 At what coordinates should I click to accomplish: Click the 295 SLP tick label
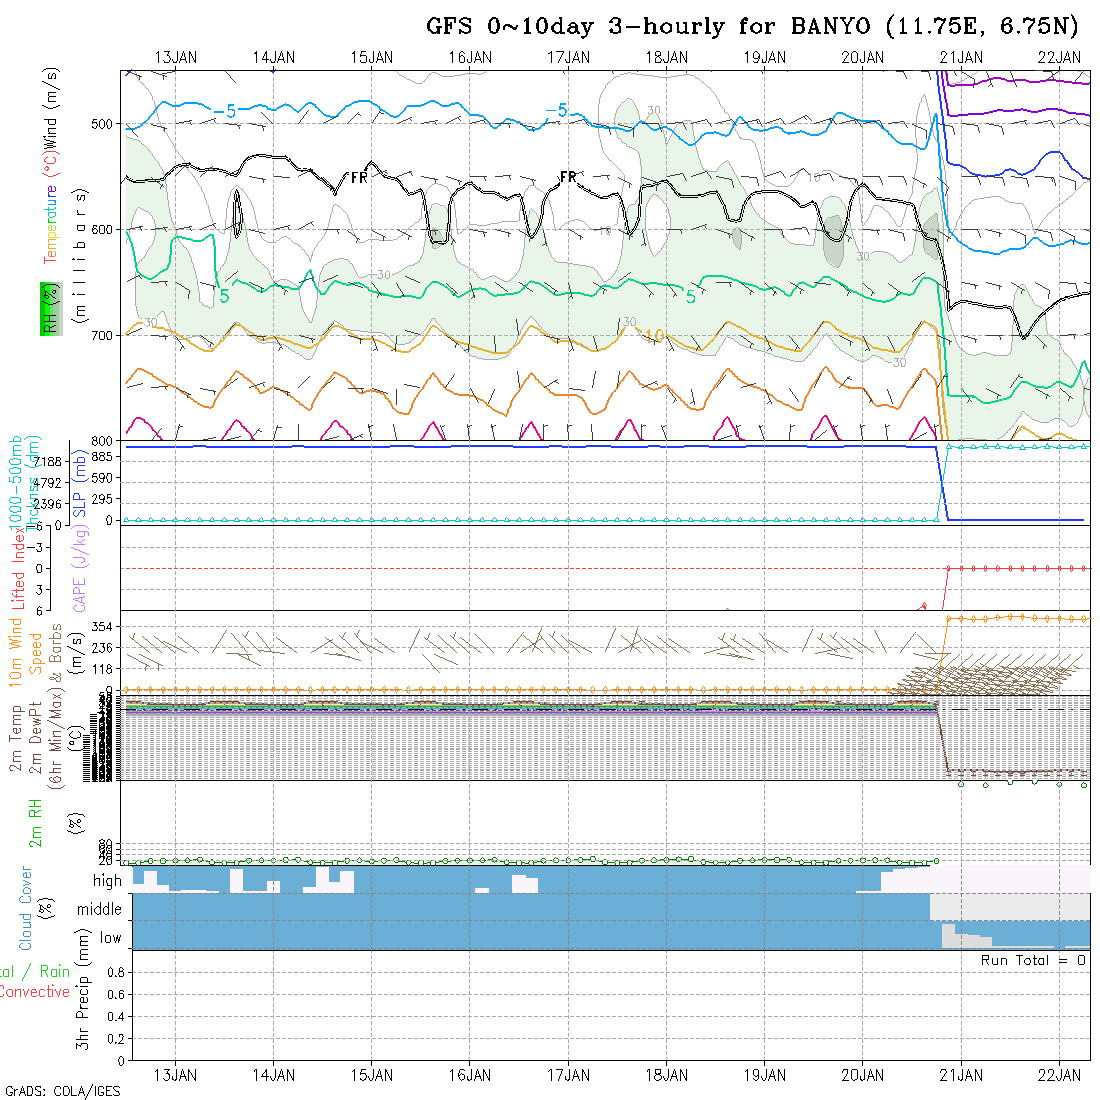102,499
